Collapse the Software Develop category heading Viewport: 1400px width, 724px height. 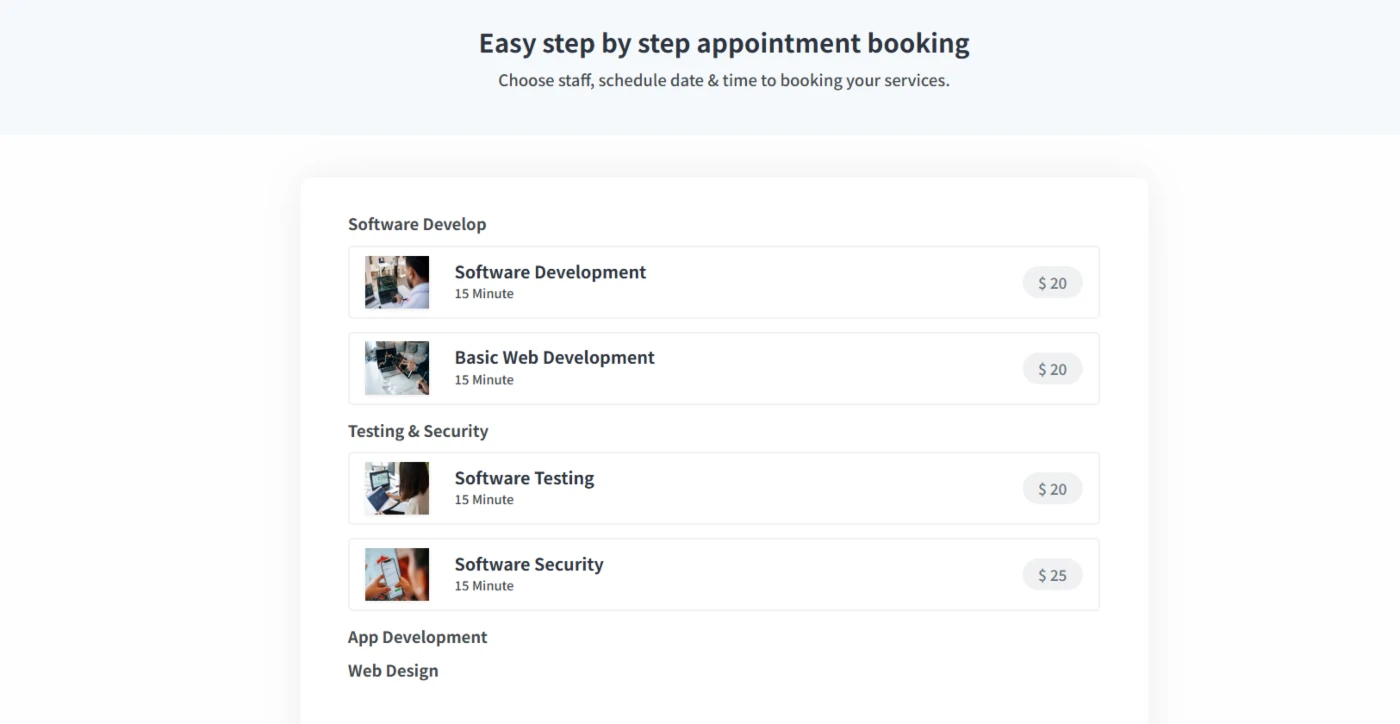(x=417, y=224)
